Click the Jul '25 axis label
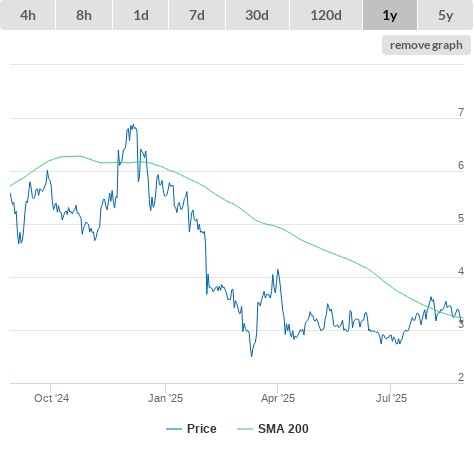Viewport: 474px width, 455px height. pos(391,398)
